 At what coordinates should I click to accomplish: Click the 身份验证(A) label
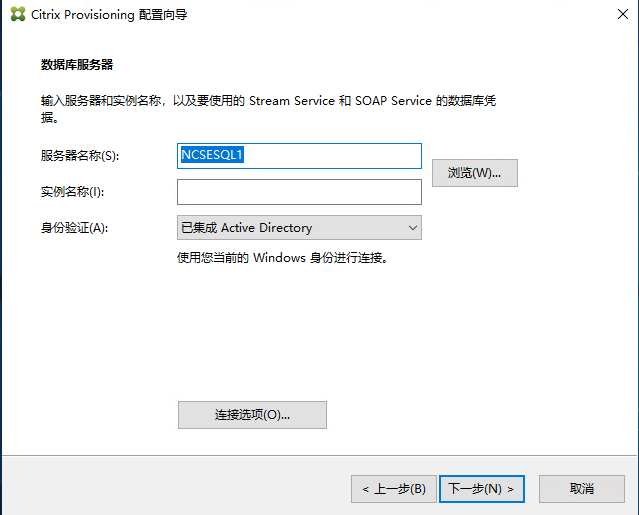pos(74,228)
